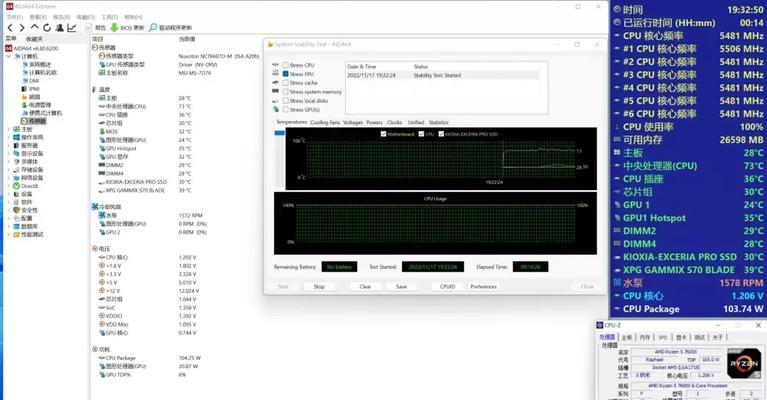Viewport: 767px width, 400px height.
Task: Click the CPU-Z title bar icon
Action: pyautogui.click(x=600, y=325)
